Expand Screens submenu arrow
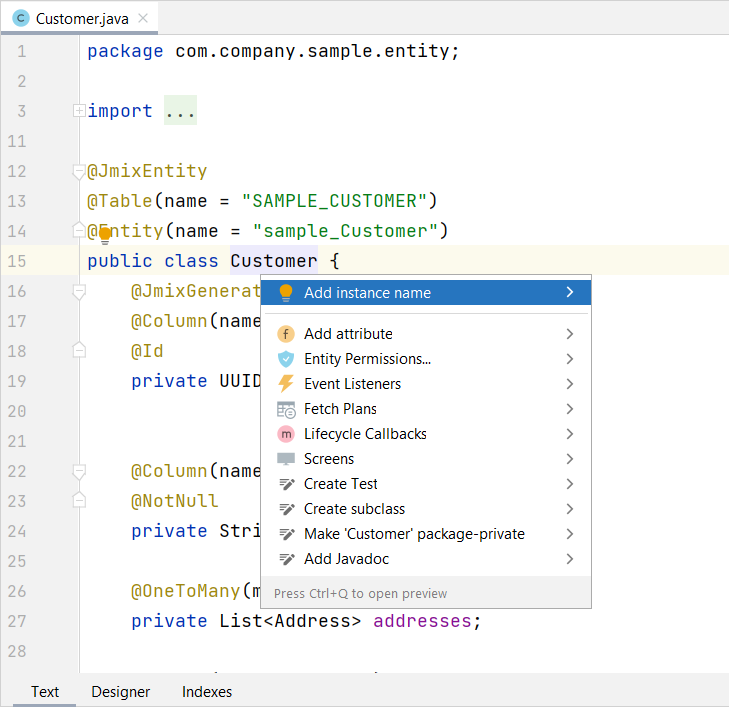 (570, 459)
